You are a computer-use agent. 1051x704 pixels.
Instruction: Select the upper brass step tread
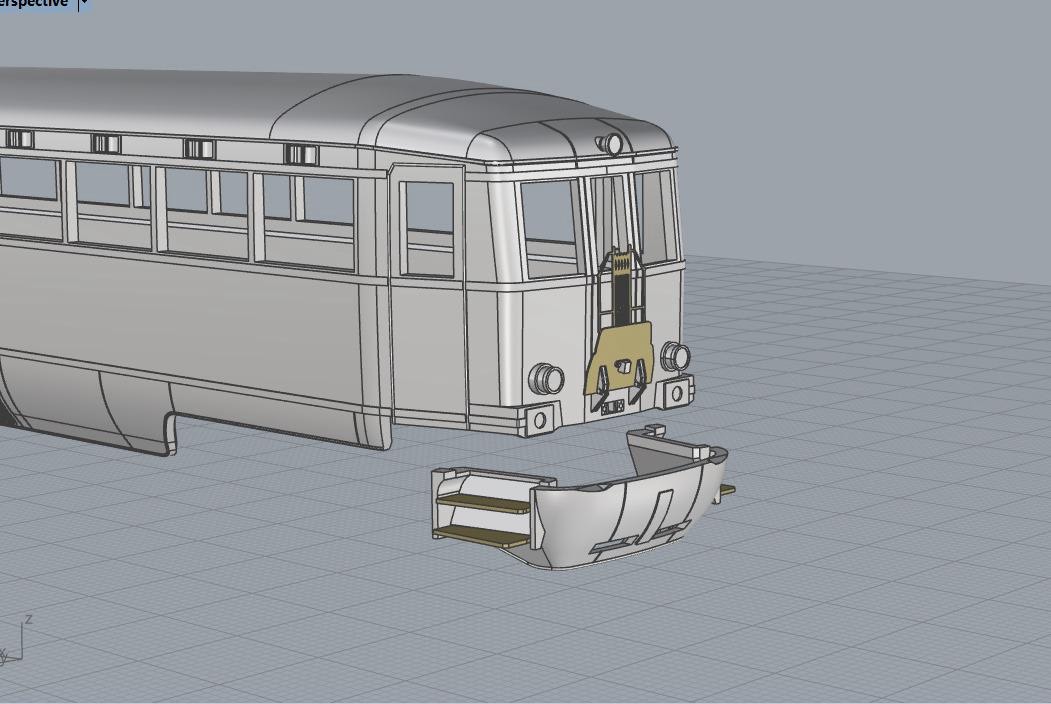(484, 502)
